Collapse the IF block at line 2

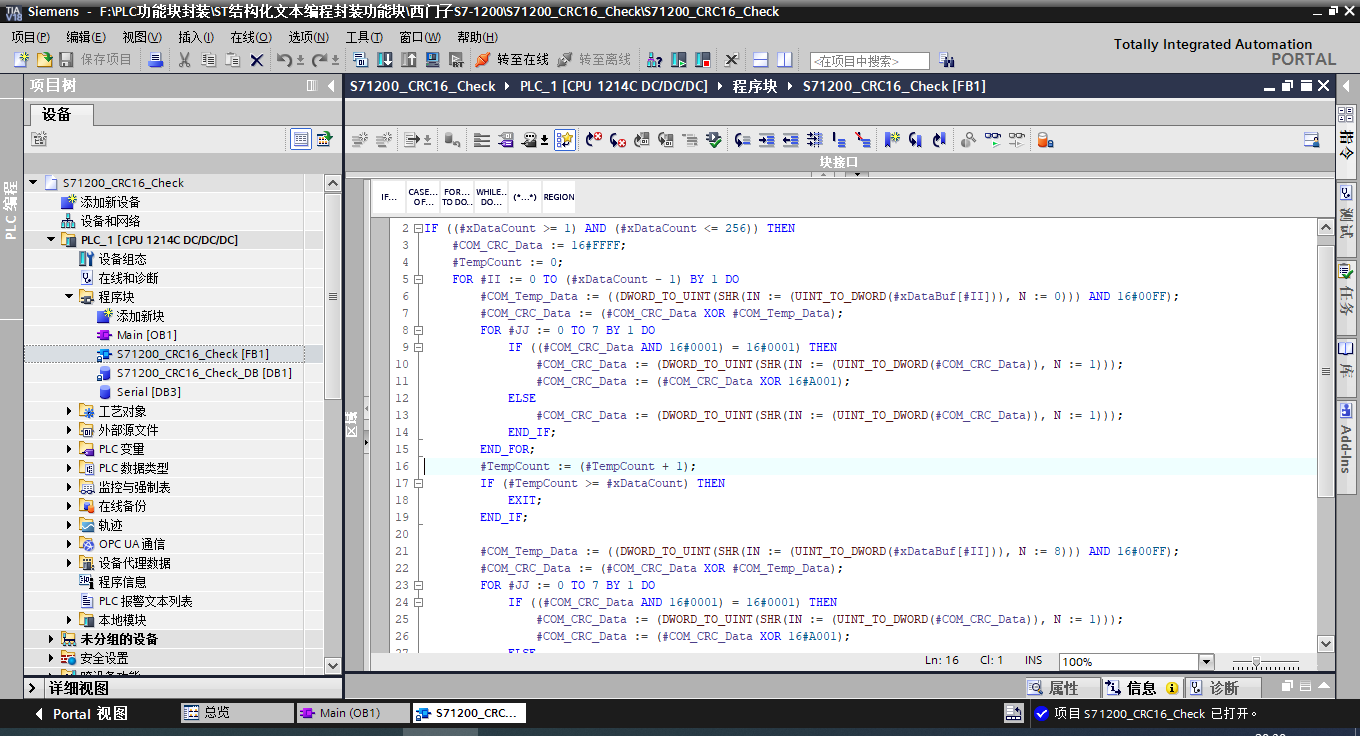tap(418, 229)
